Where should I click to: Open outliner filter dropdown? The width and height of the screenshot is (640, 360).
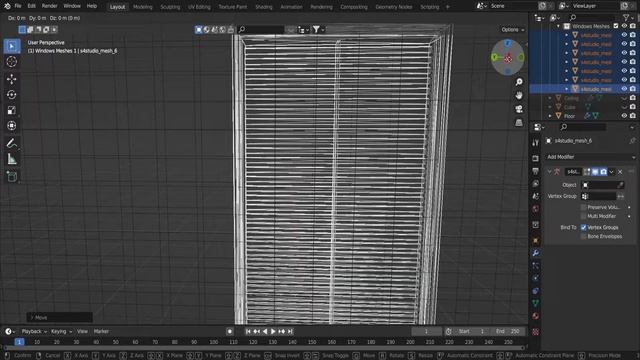tap(628, 17)
